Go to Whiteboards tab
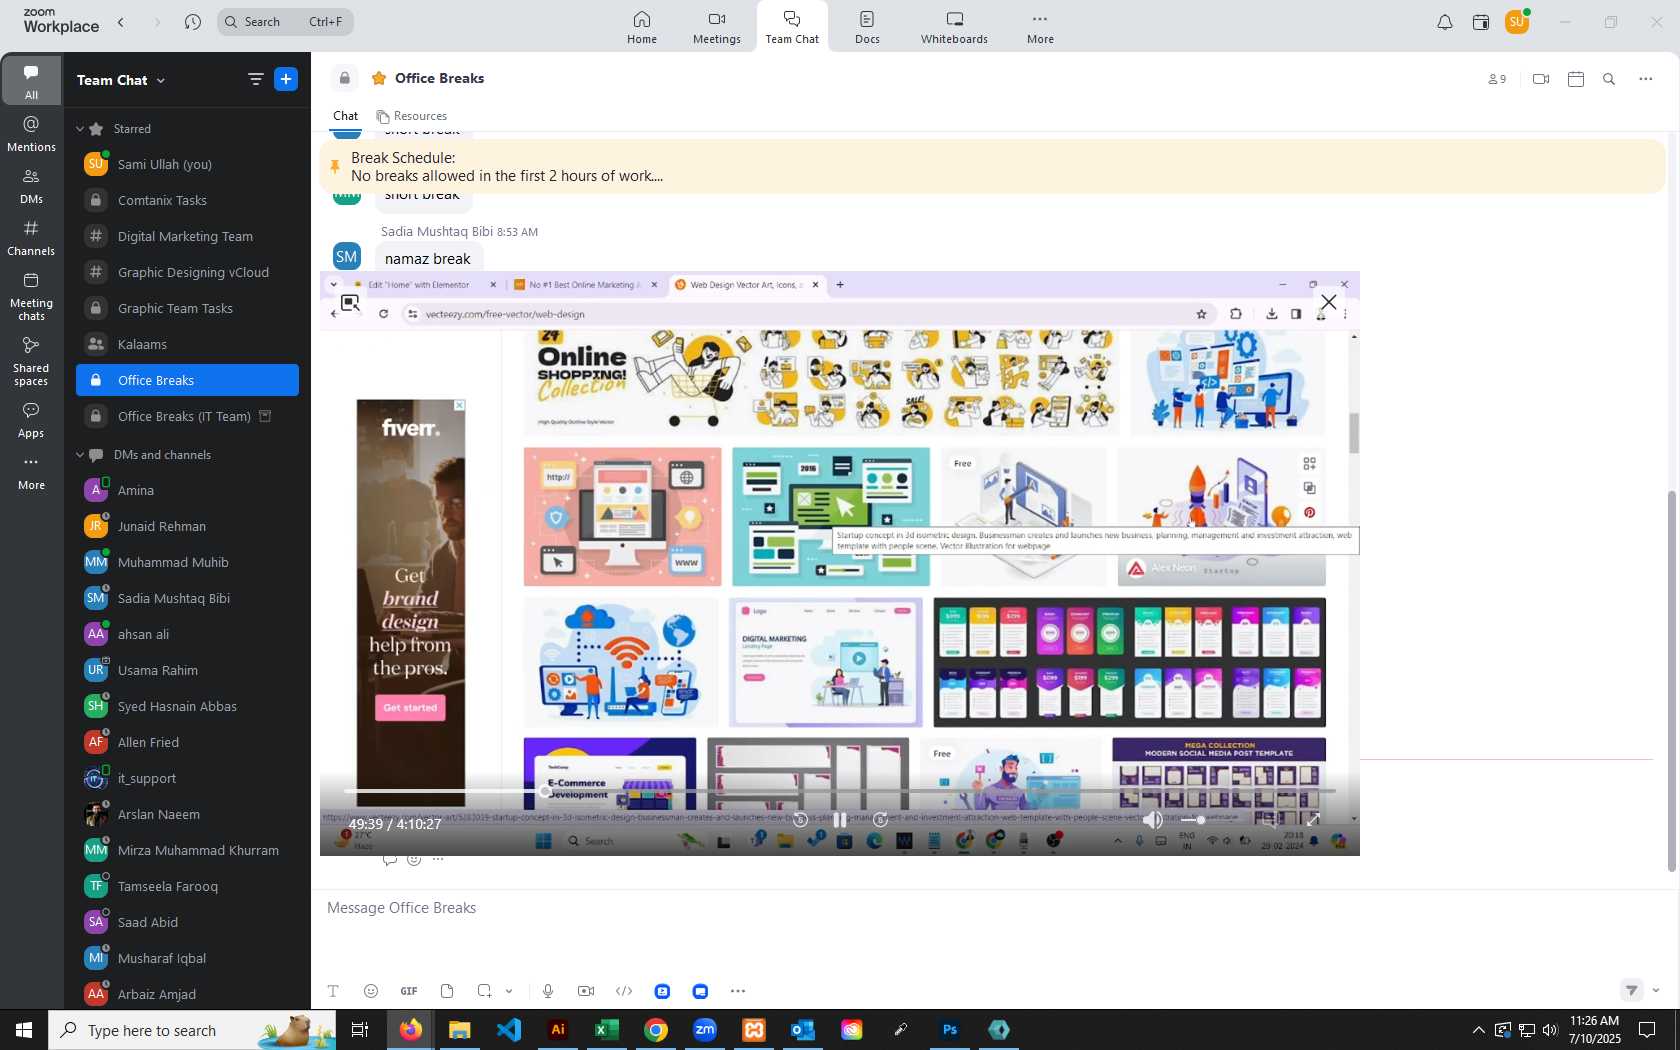The height and width of the screenshot is (1050, 1680). click(x=954, y=27)
